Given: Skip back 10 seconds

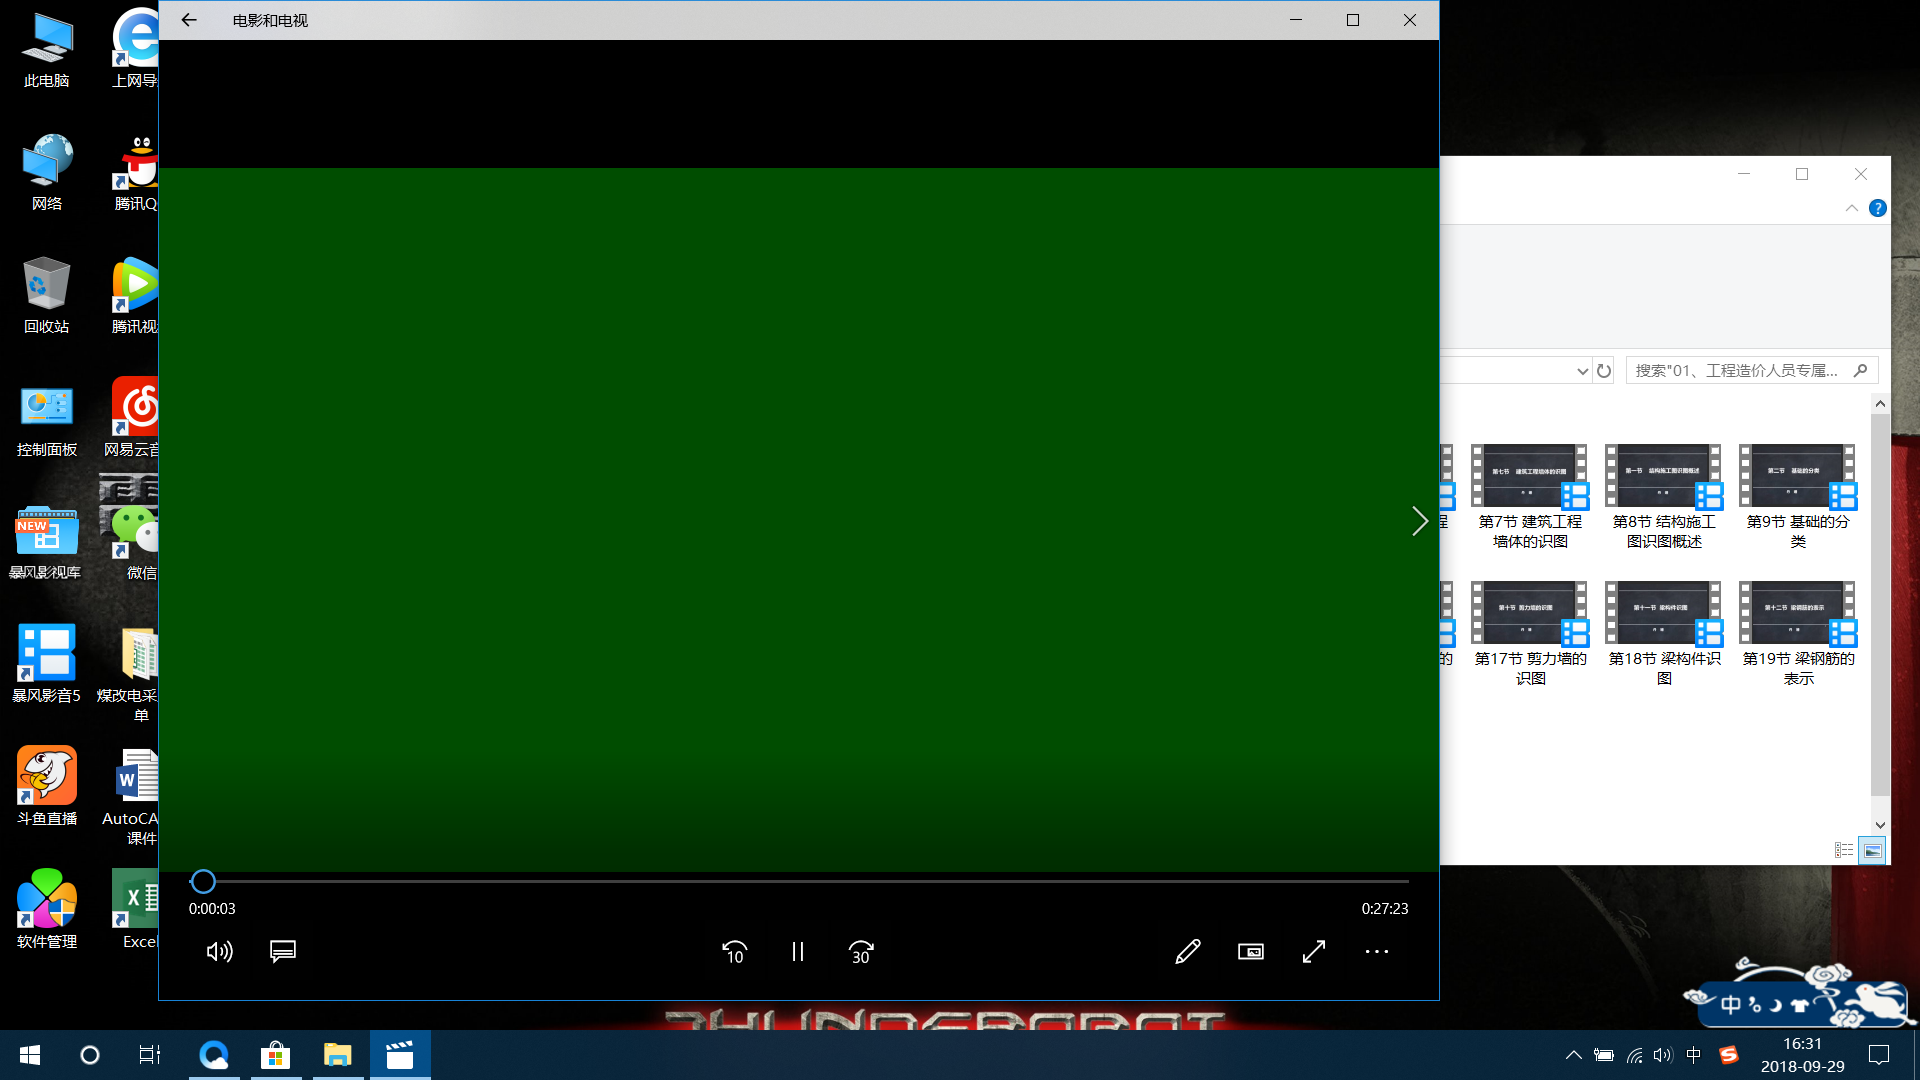Looking at the screenshot, I should (734, 952).
